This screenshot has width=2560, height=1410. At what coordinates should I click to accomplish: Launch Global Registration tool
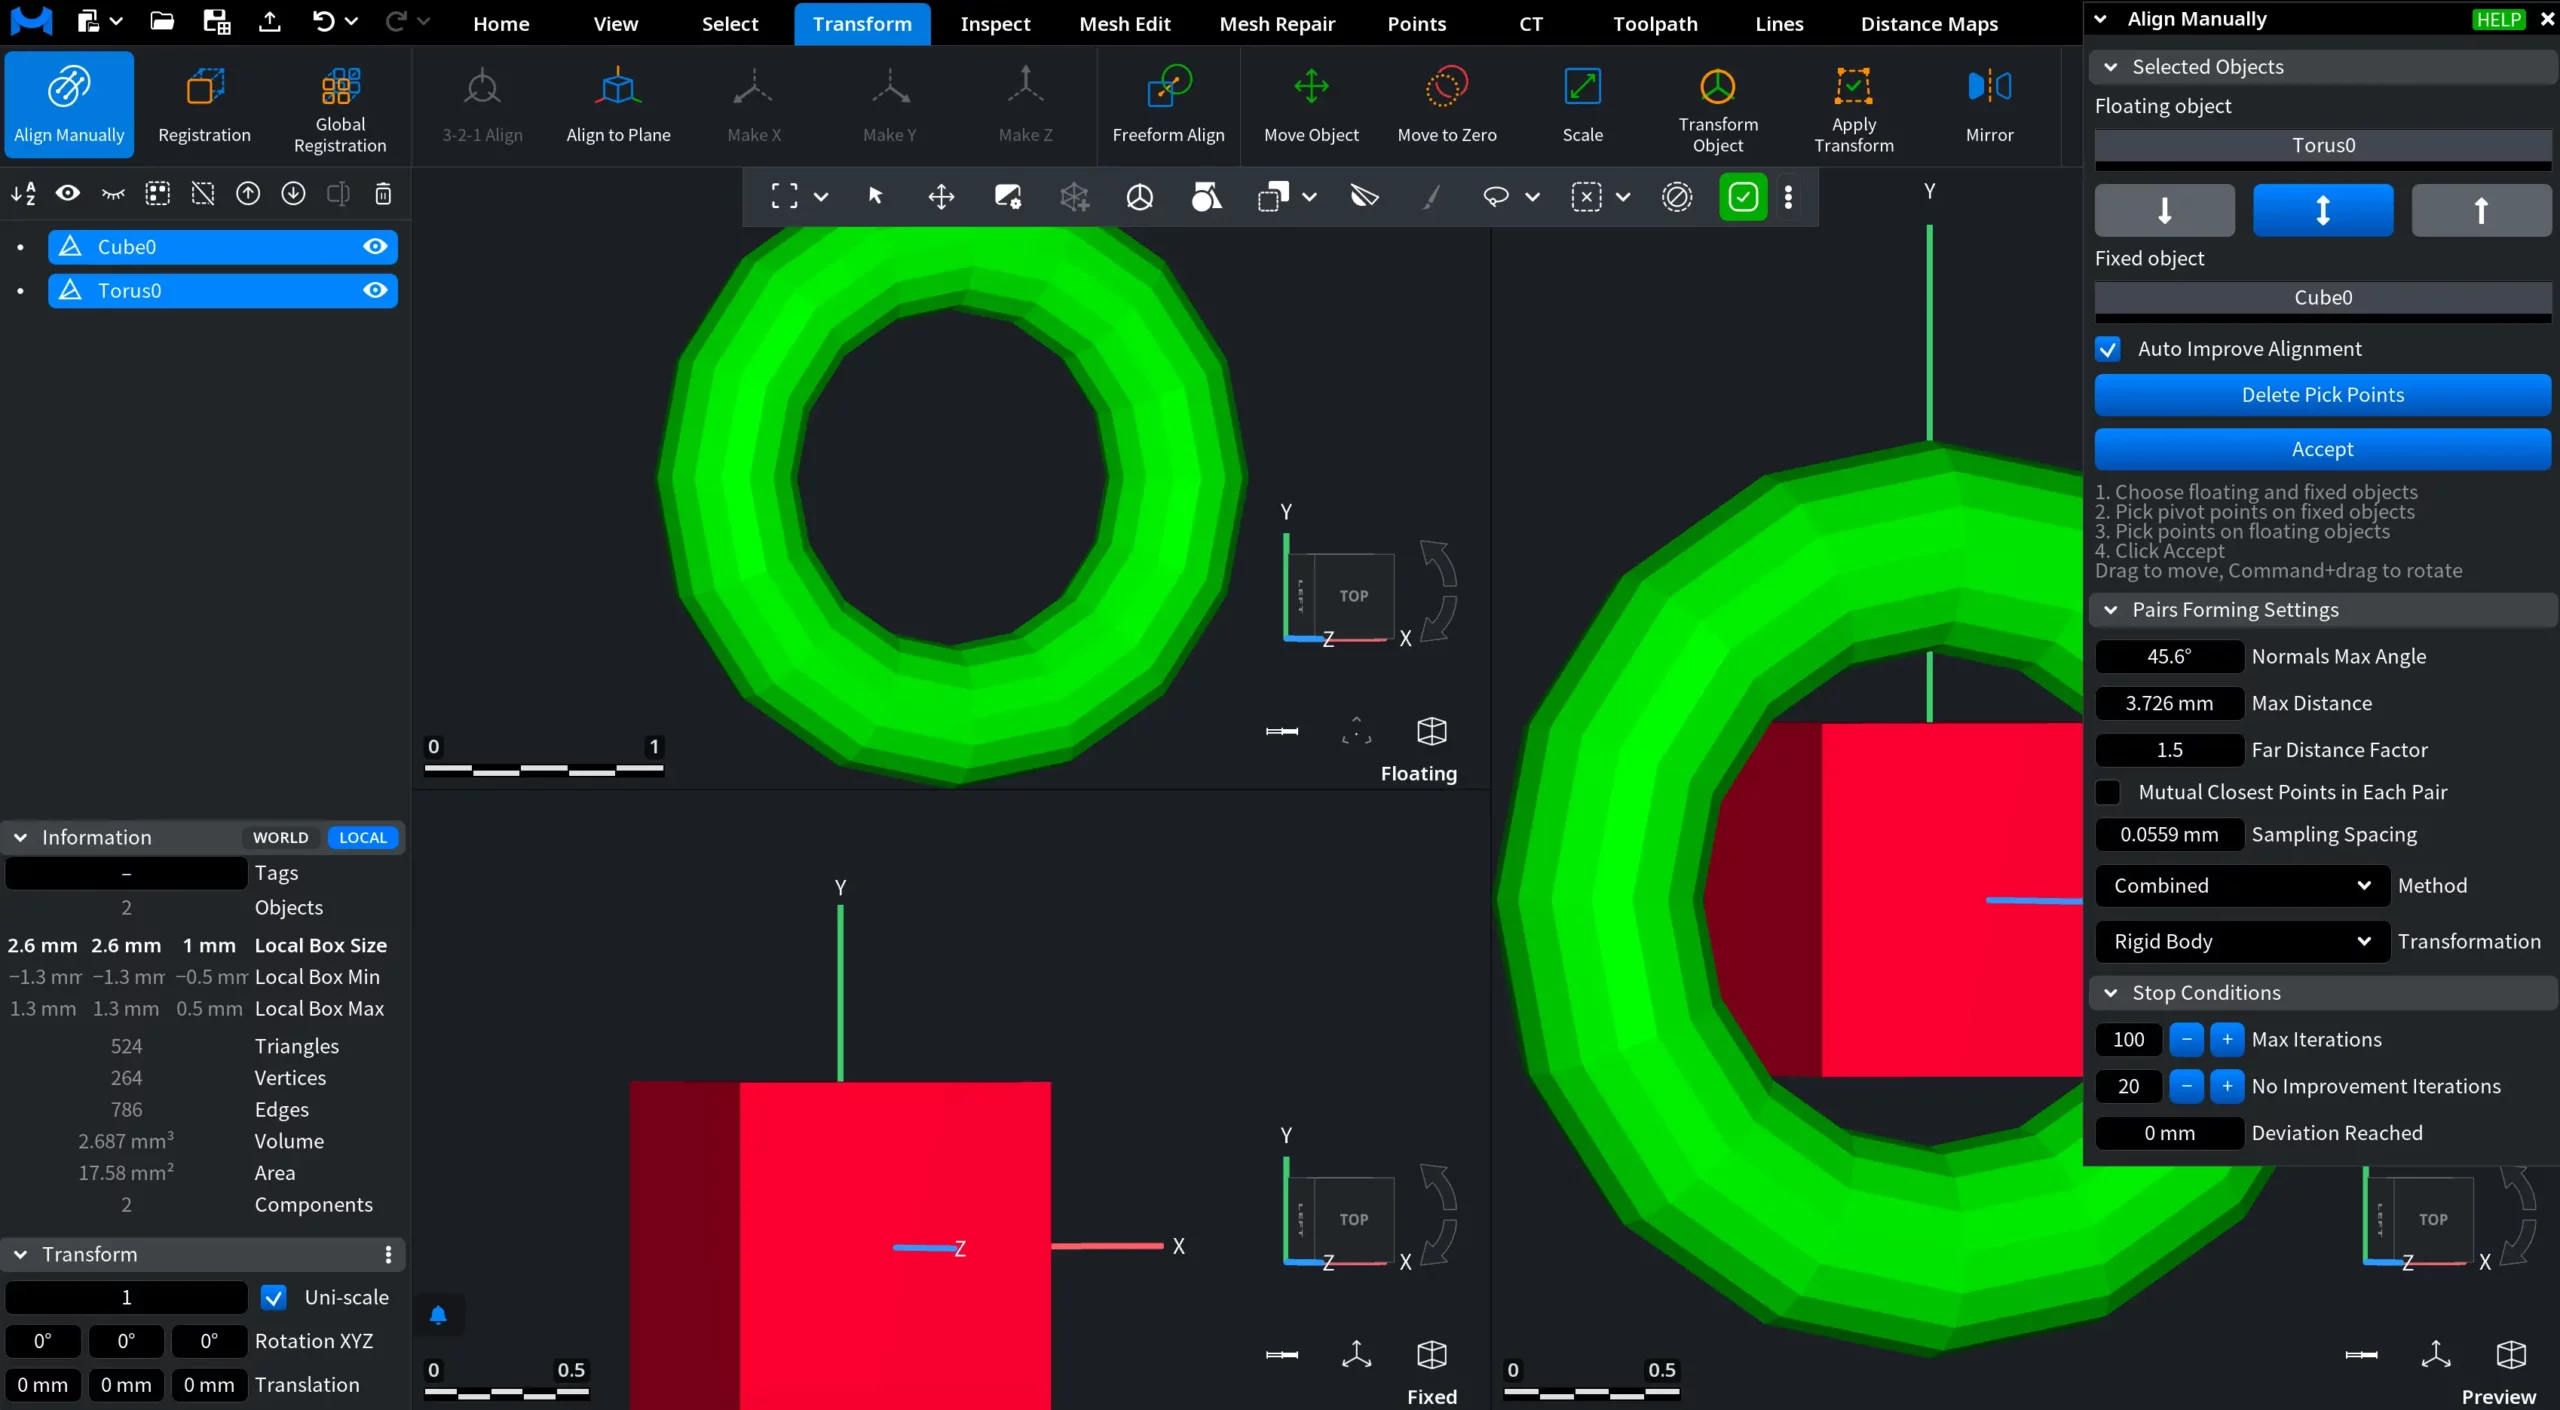[340, 105]
